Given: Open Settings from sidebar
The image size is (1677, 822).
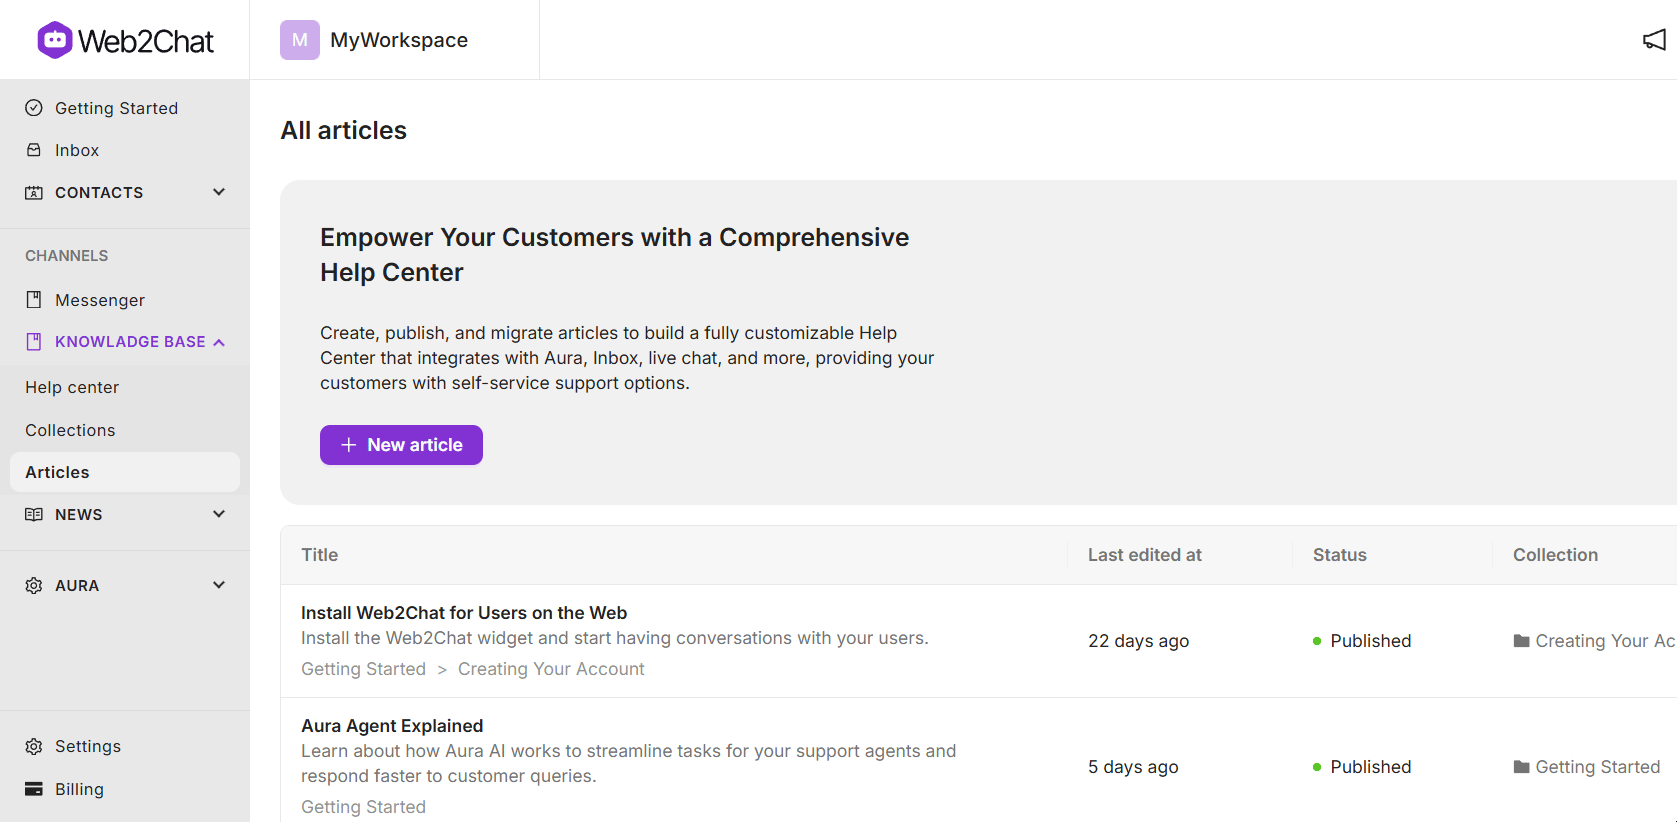Looking at the screenshot, I should point(88,746).
